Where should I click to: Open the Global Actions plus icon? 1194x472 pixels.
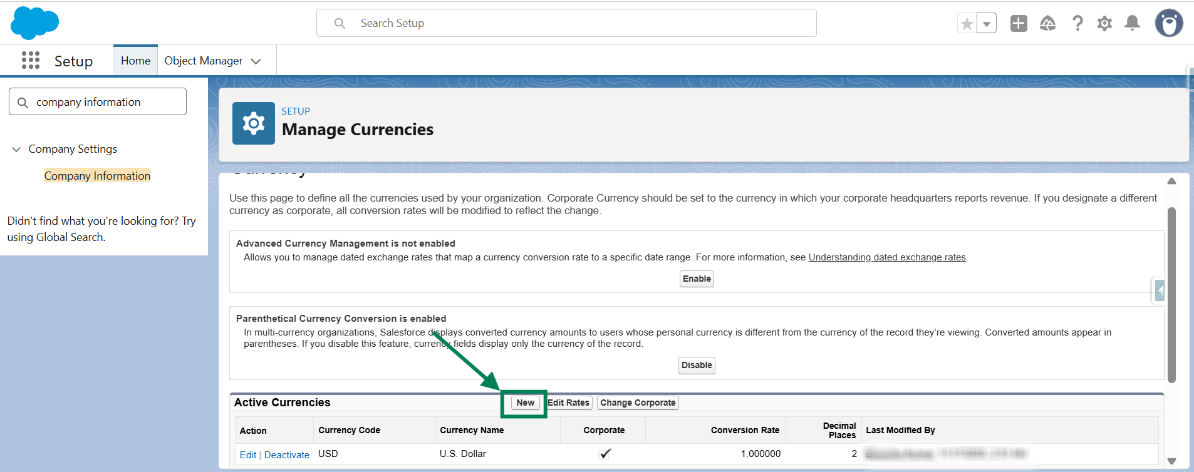tap(1019, 24)
